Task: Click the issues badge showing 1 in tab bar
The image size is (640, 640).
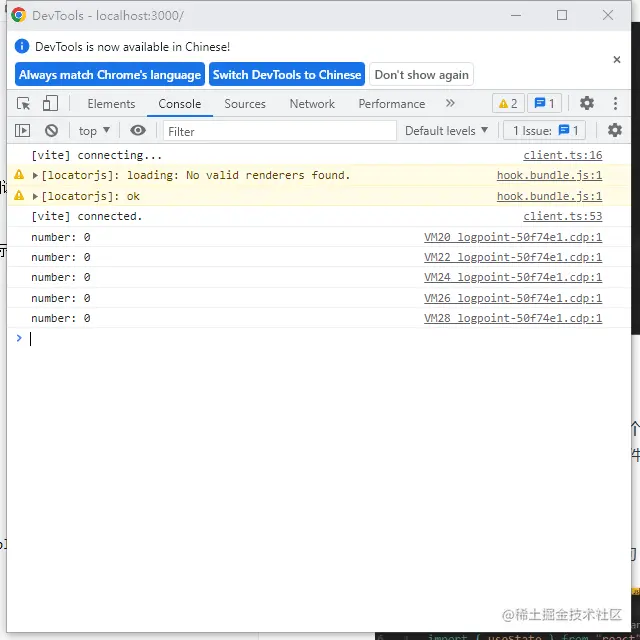Action: pos(544,103)
